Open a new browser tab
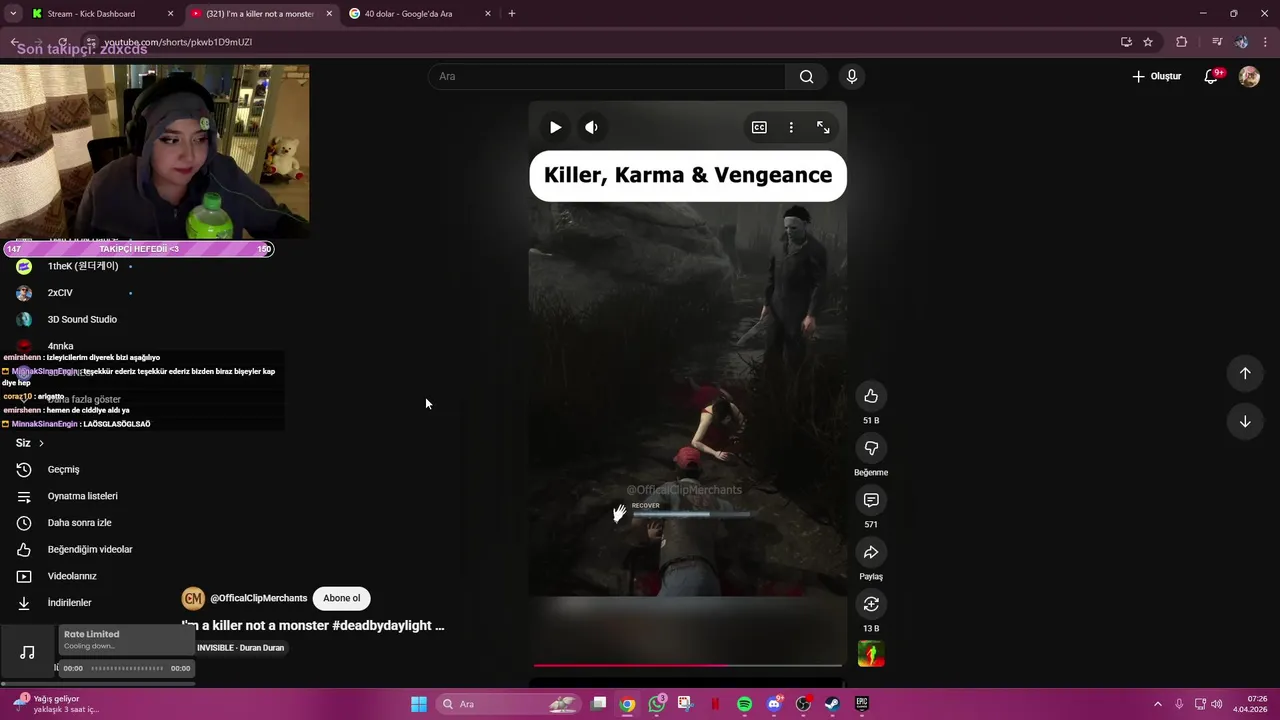Viewport: 1280px width, 720px height. [512, 14]
